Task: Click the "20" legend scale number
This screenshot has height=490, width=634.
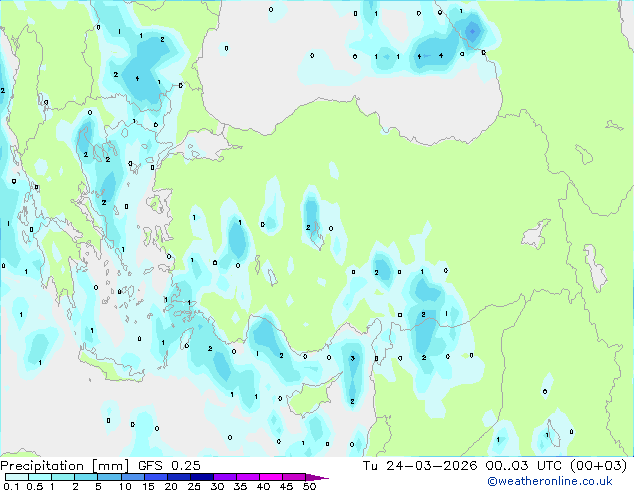Action: tap(171, 486)
